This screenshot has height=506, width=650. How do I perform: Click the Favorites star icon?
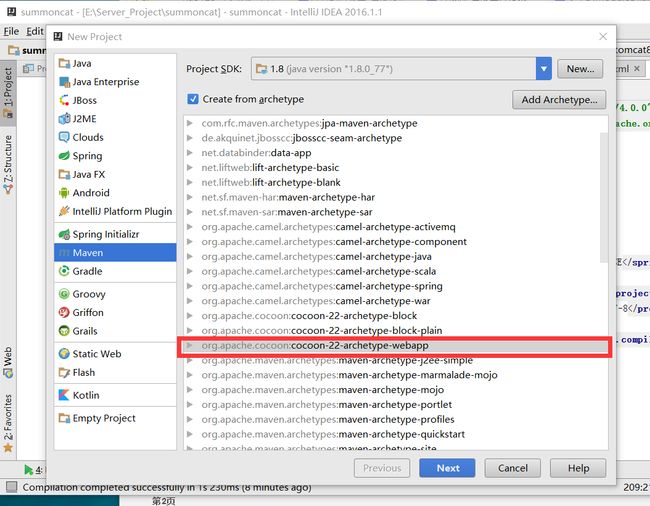tap(8, 448)
